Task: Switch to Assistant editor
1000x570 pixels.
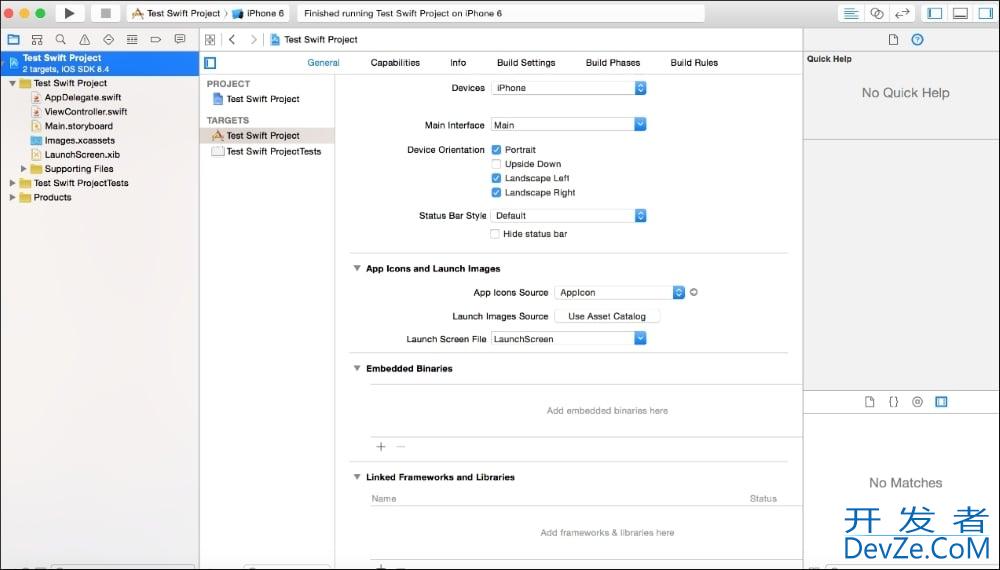Action: tap(877, 13)
